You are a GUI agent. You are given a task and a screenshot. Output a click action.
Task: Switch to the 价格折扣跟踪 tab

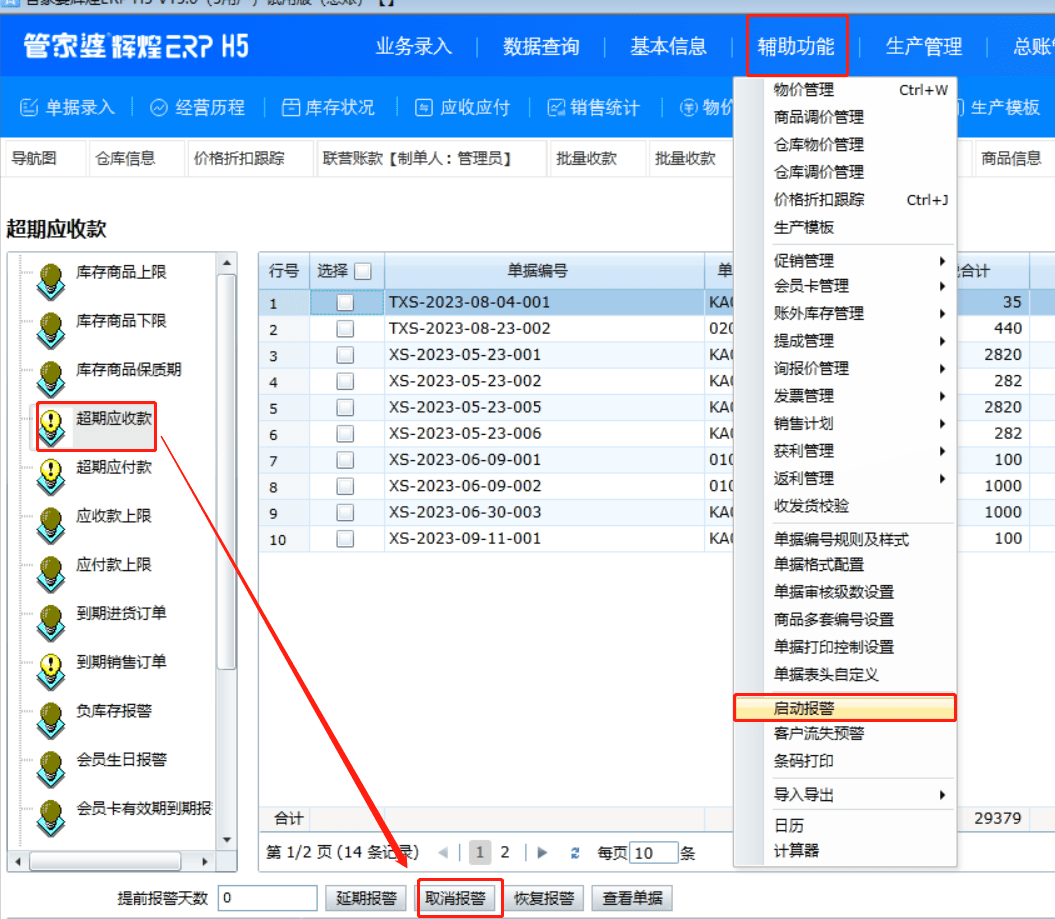[239, 159]
